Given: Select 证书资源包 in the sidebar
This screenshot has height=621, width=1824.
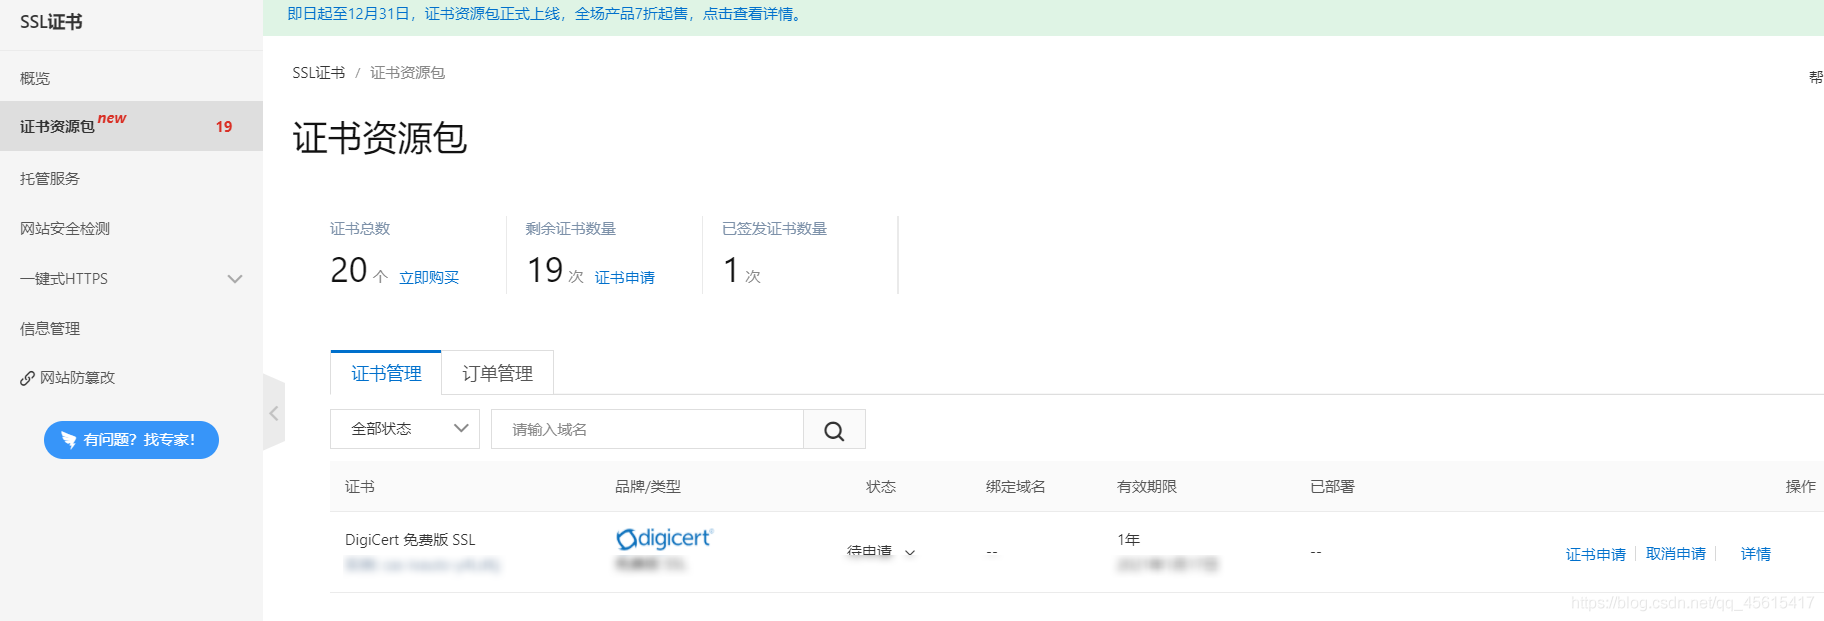Looking at the screenshot, I should click(131, 126).
